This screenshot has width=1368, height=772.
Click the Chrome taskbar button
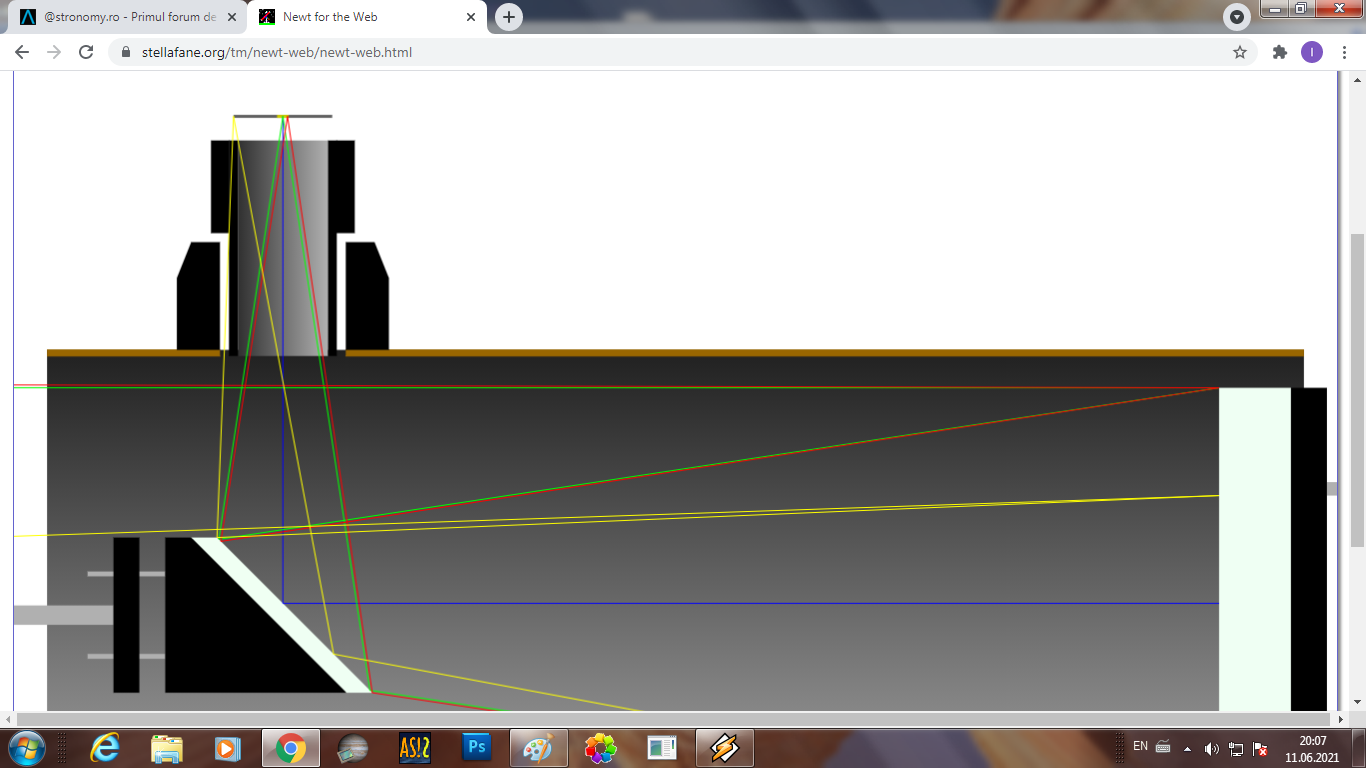(x=291, y=748)
